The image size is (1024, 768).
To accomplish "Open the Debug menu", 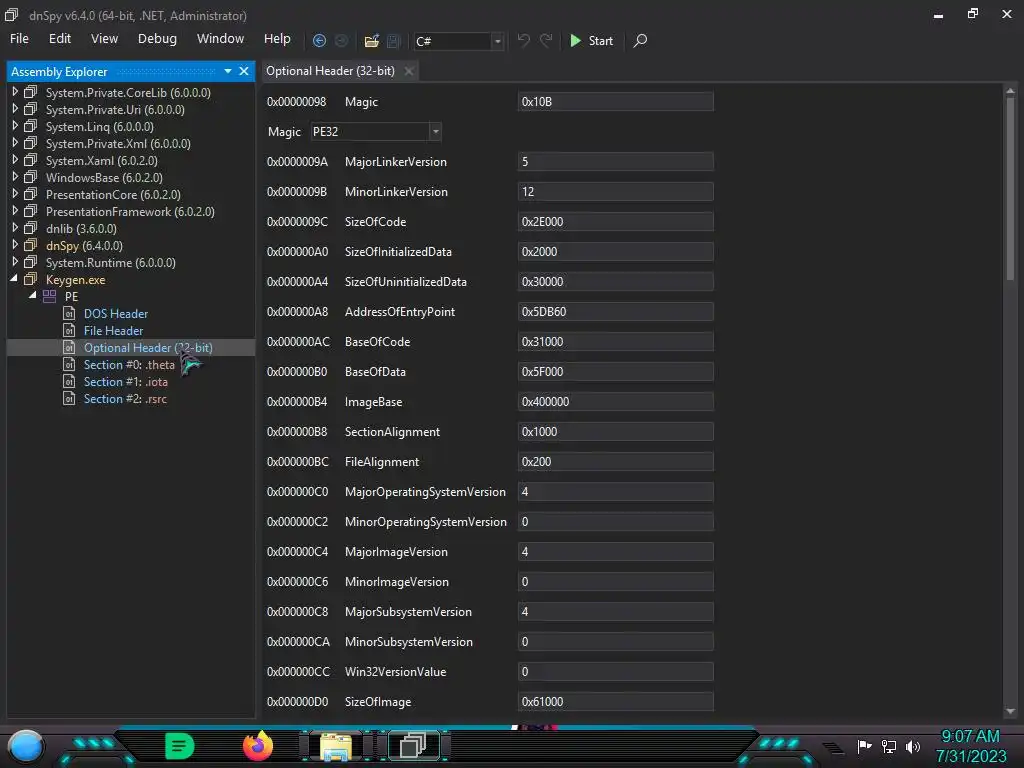I will click(157, 39).
